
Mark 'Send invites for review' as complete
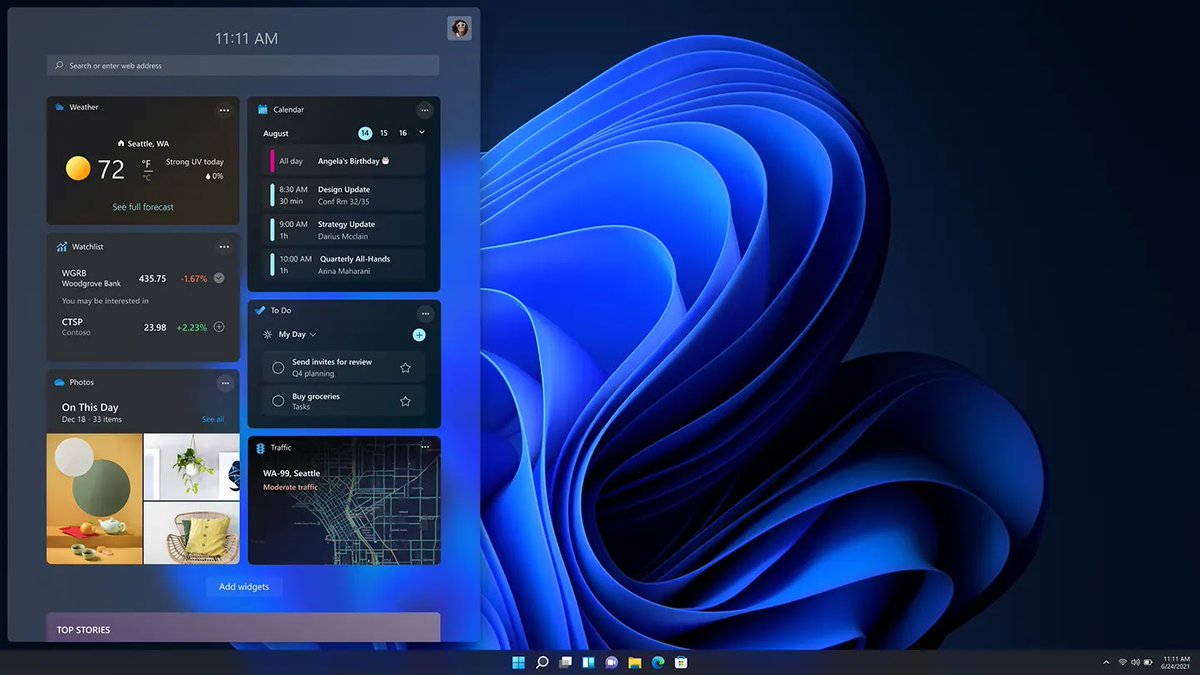[276, 366]
